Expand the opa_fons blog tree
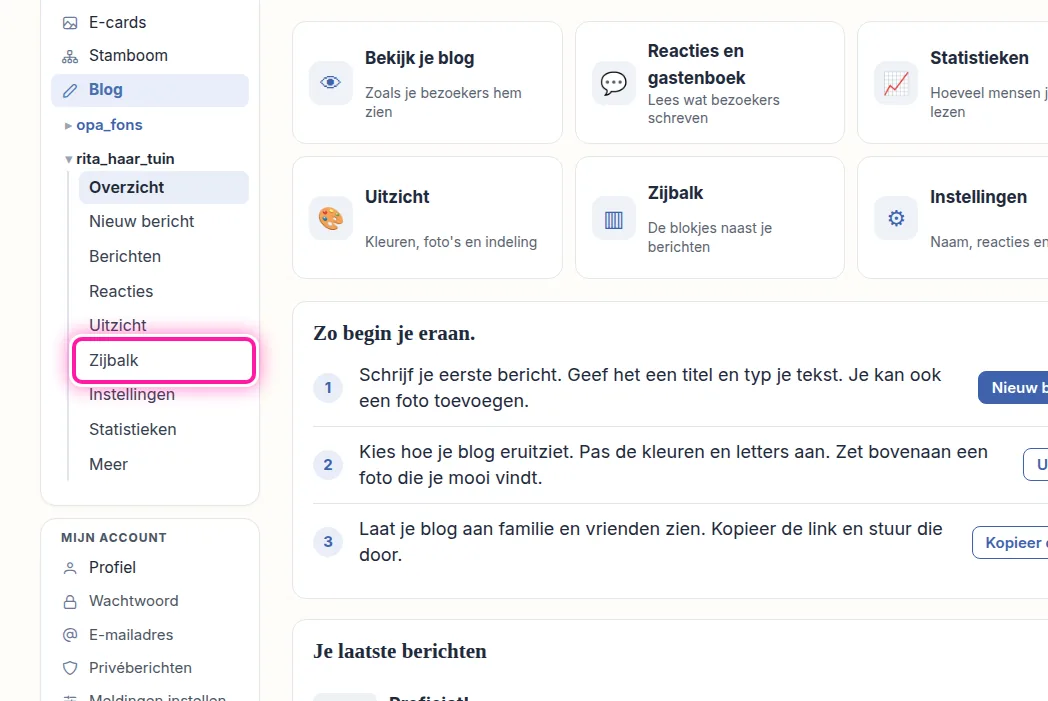This screenshot has width=1048, height=701. coord(68,126)
